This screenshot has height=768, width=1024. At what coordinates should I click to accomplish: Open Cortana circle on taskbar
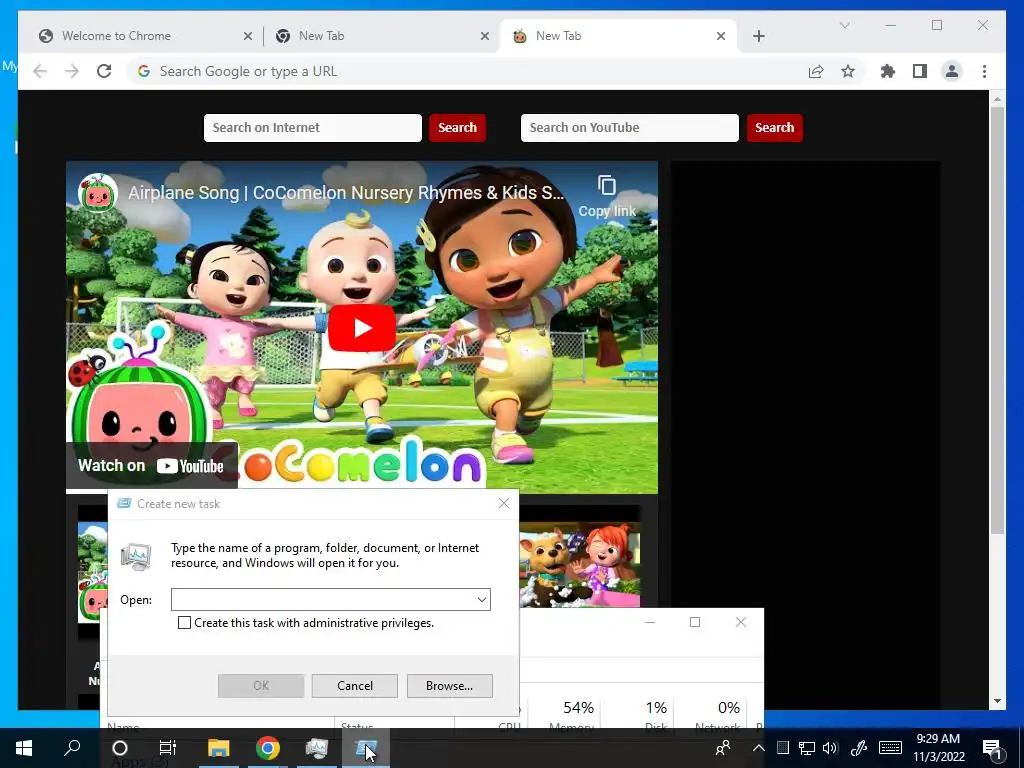[120, 748]
